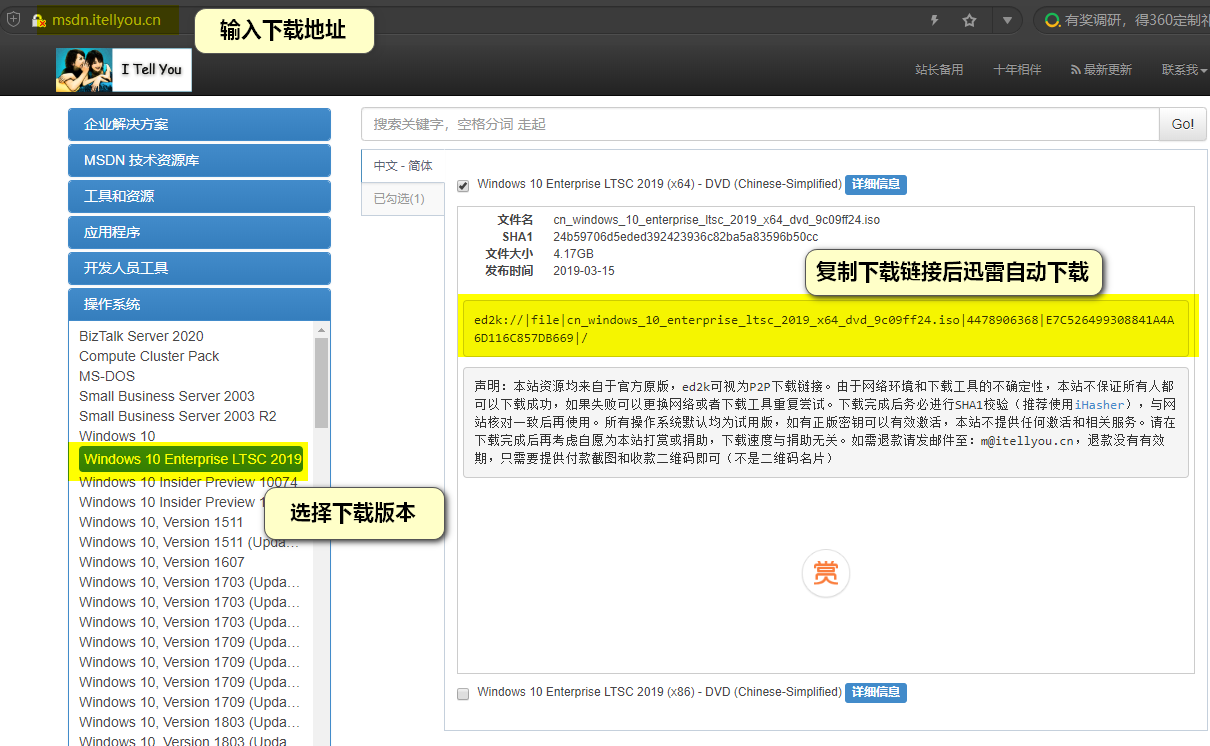
Task: Switch to the 中文 - 简体 tab
Action: pyautogui.click(x=403, y=166)
